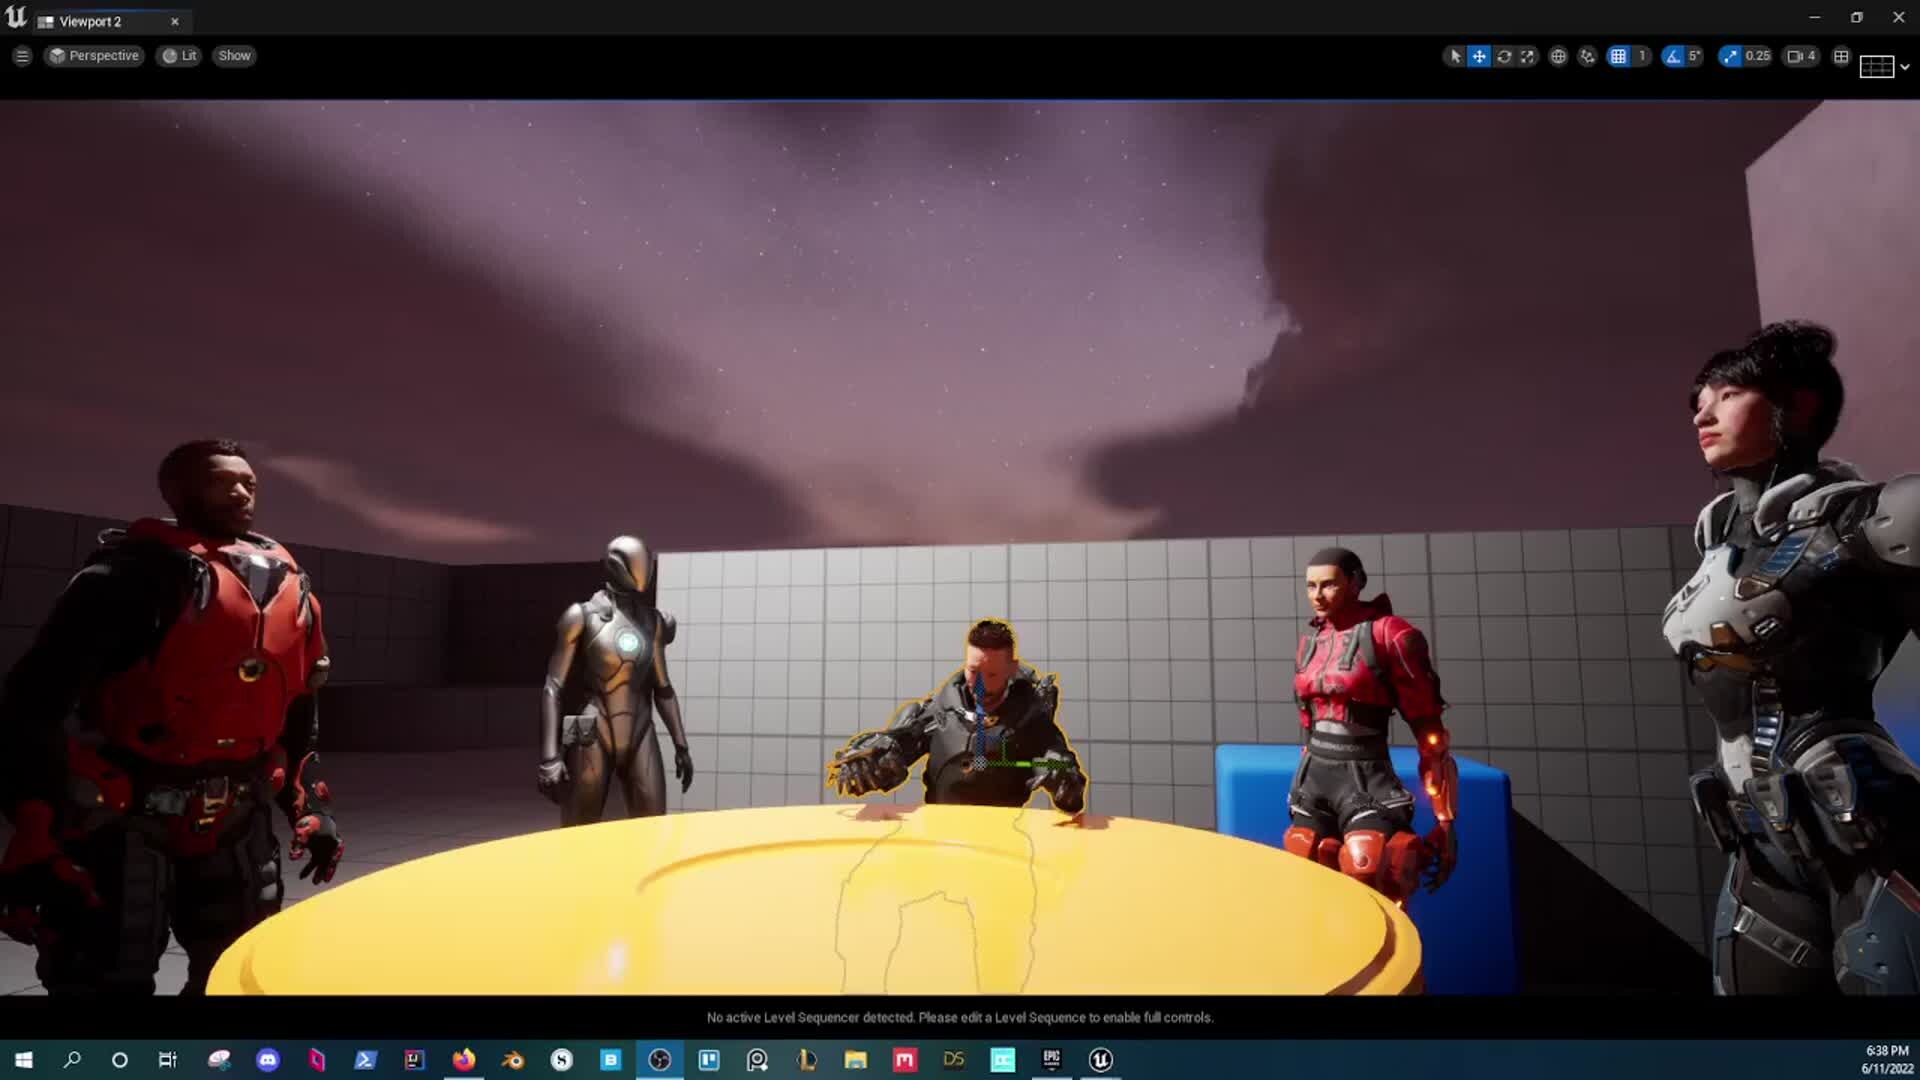Click the Unreal Engine logo icon
Screen dimensions: 1920x1080
point(16,18)
